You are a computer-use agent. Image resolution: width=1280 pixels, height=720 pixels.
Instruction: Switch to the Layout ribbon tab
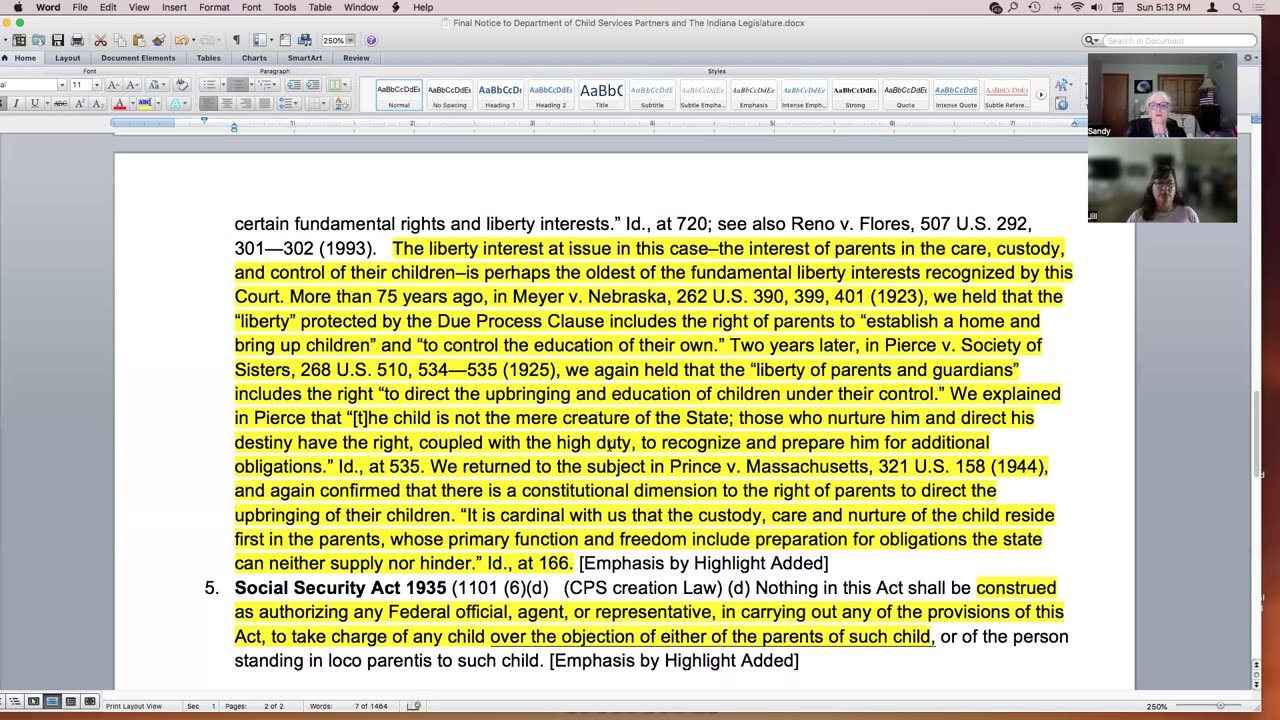click(67, 58)
